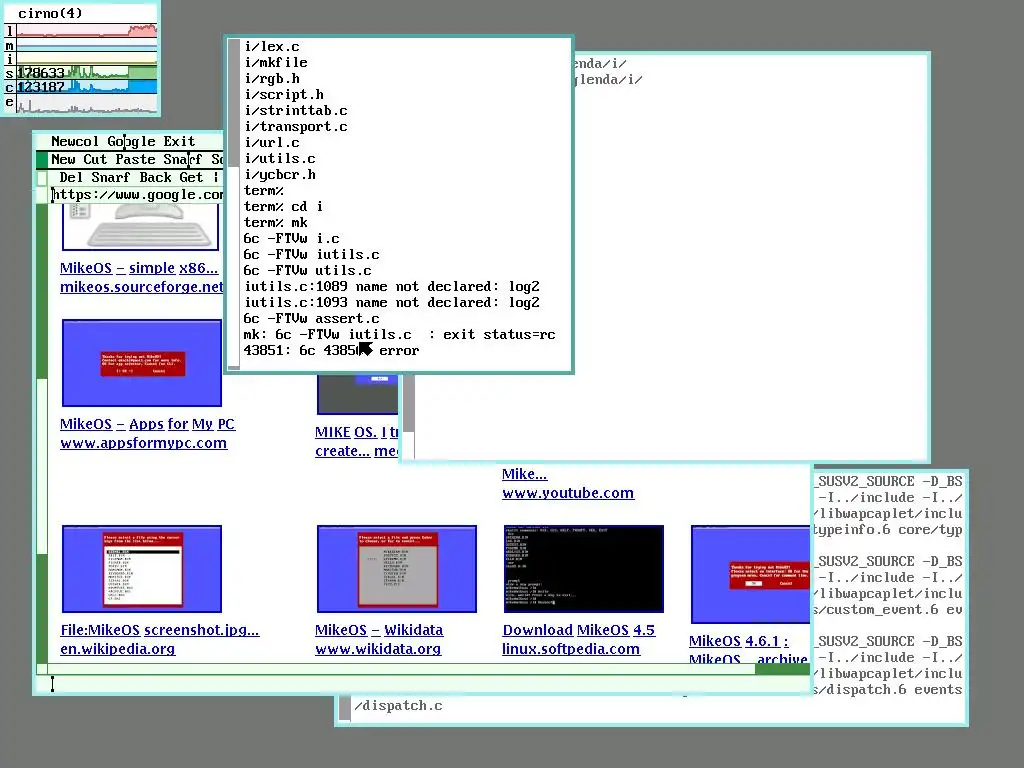Click the 'l' load graph in stats
This screenshot has width=1024, height=768.
tap(86, 31)
